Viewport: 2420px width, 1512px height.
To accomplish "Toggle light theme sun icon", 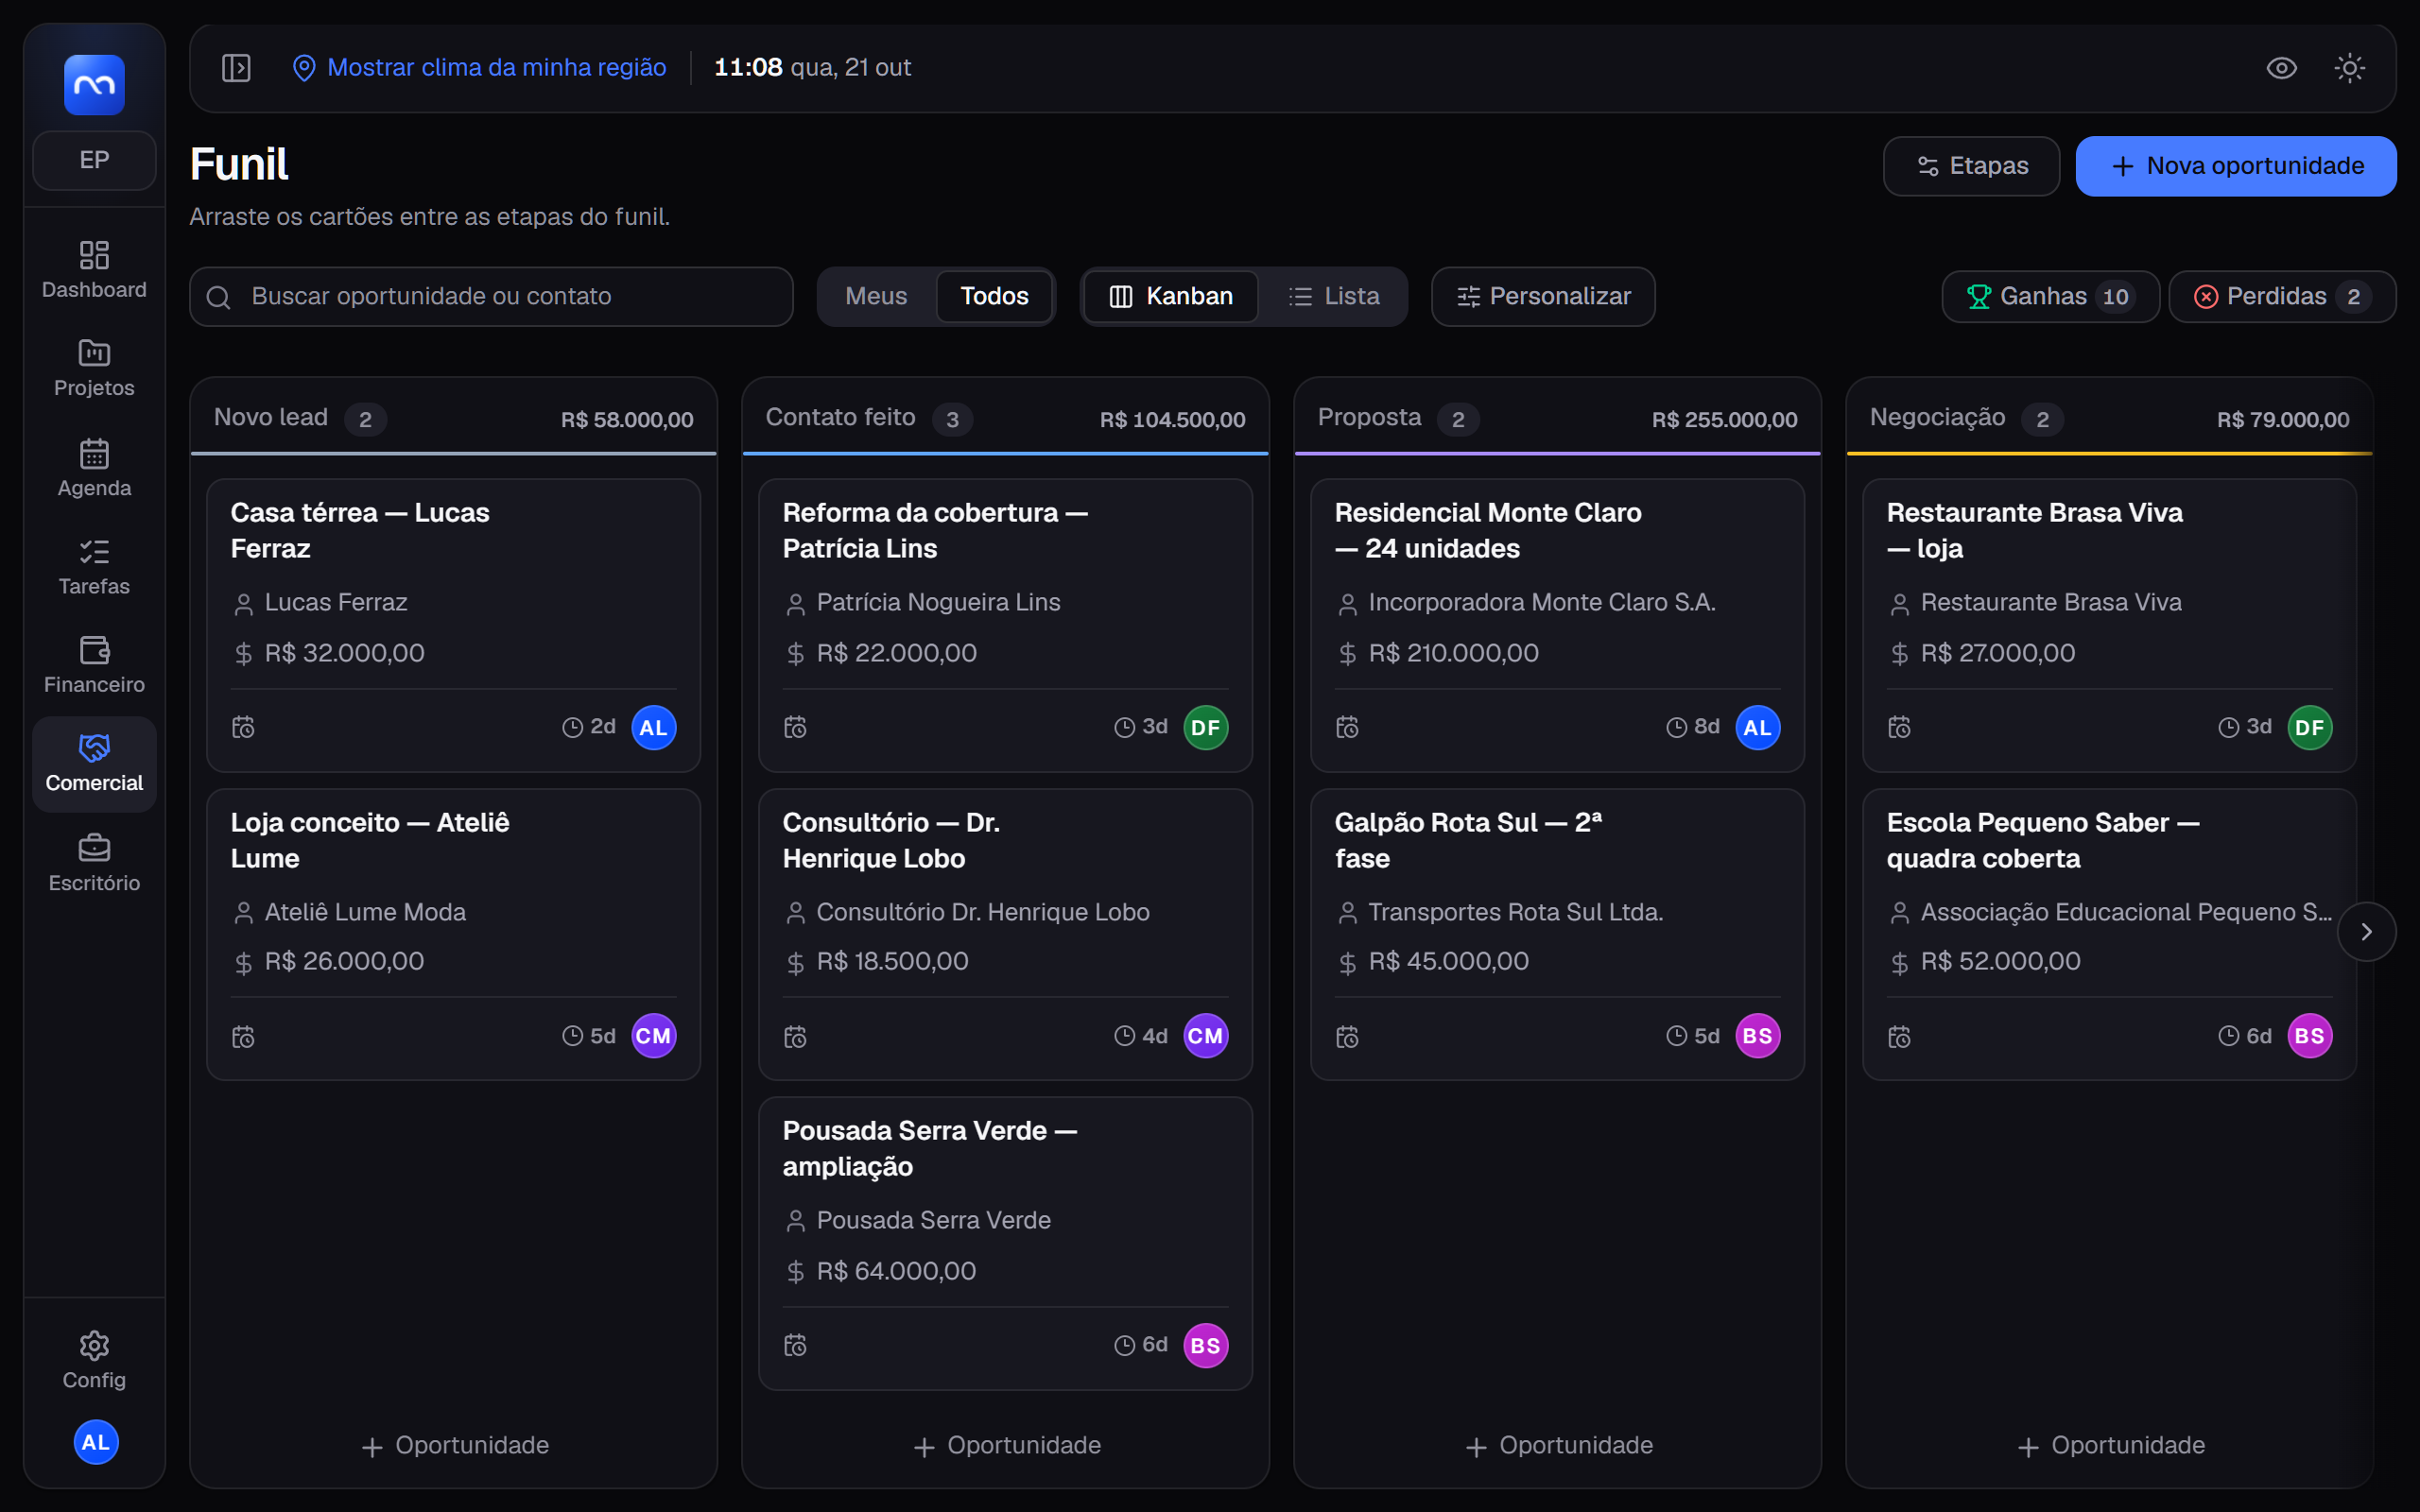I will [x=2349, y=68].
